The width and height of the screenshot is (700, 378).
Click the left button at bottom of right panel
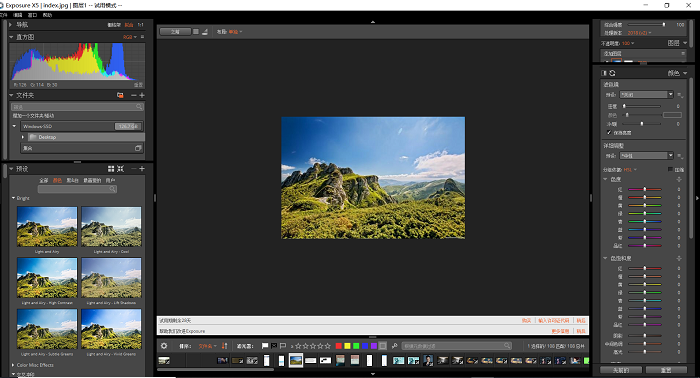point(621,370)
